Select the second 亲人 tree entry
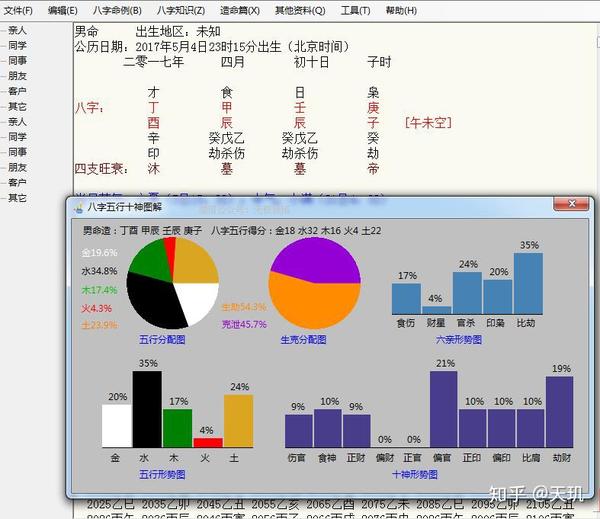The width and height of the screenshot is (600, 519). [x=17, y=122]
